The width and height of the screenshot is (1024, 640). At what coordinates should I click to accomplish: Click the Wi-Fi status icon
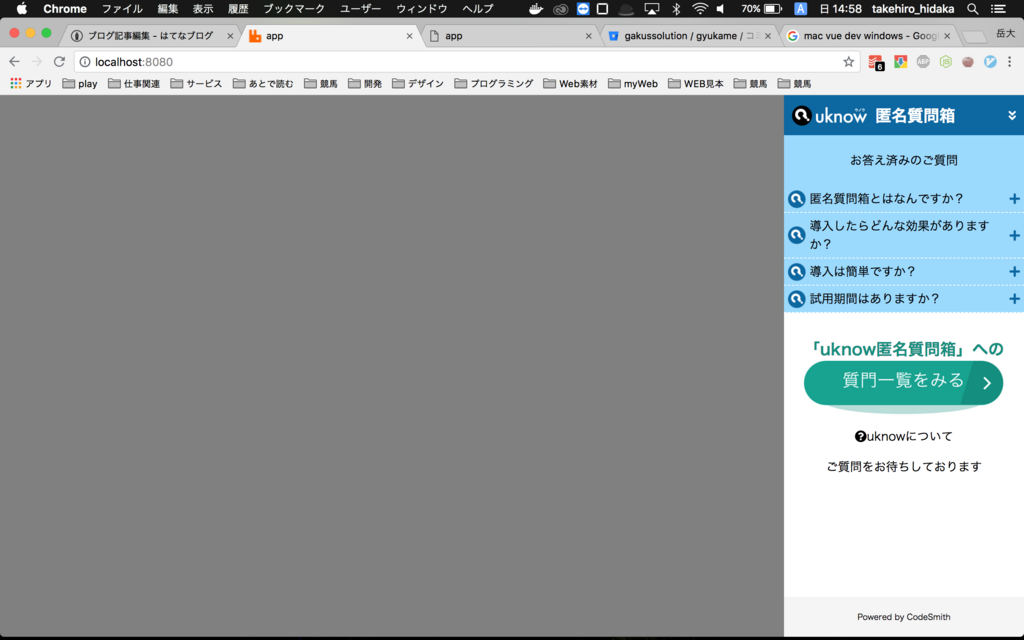[x=700, y=8]
